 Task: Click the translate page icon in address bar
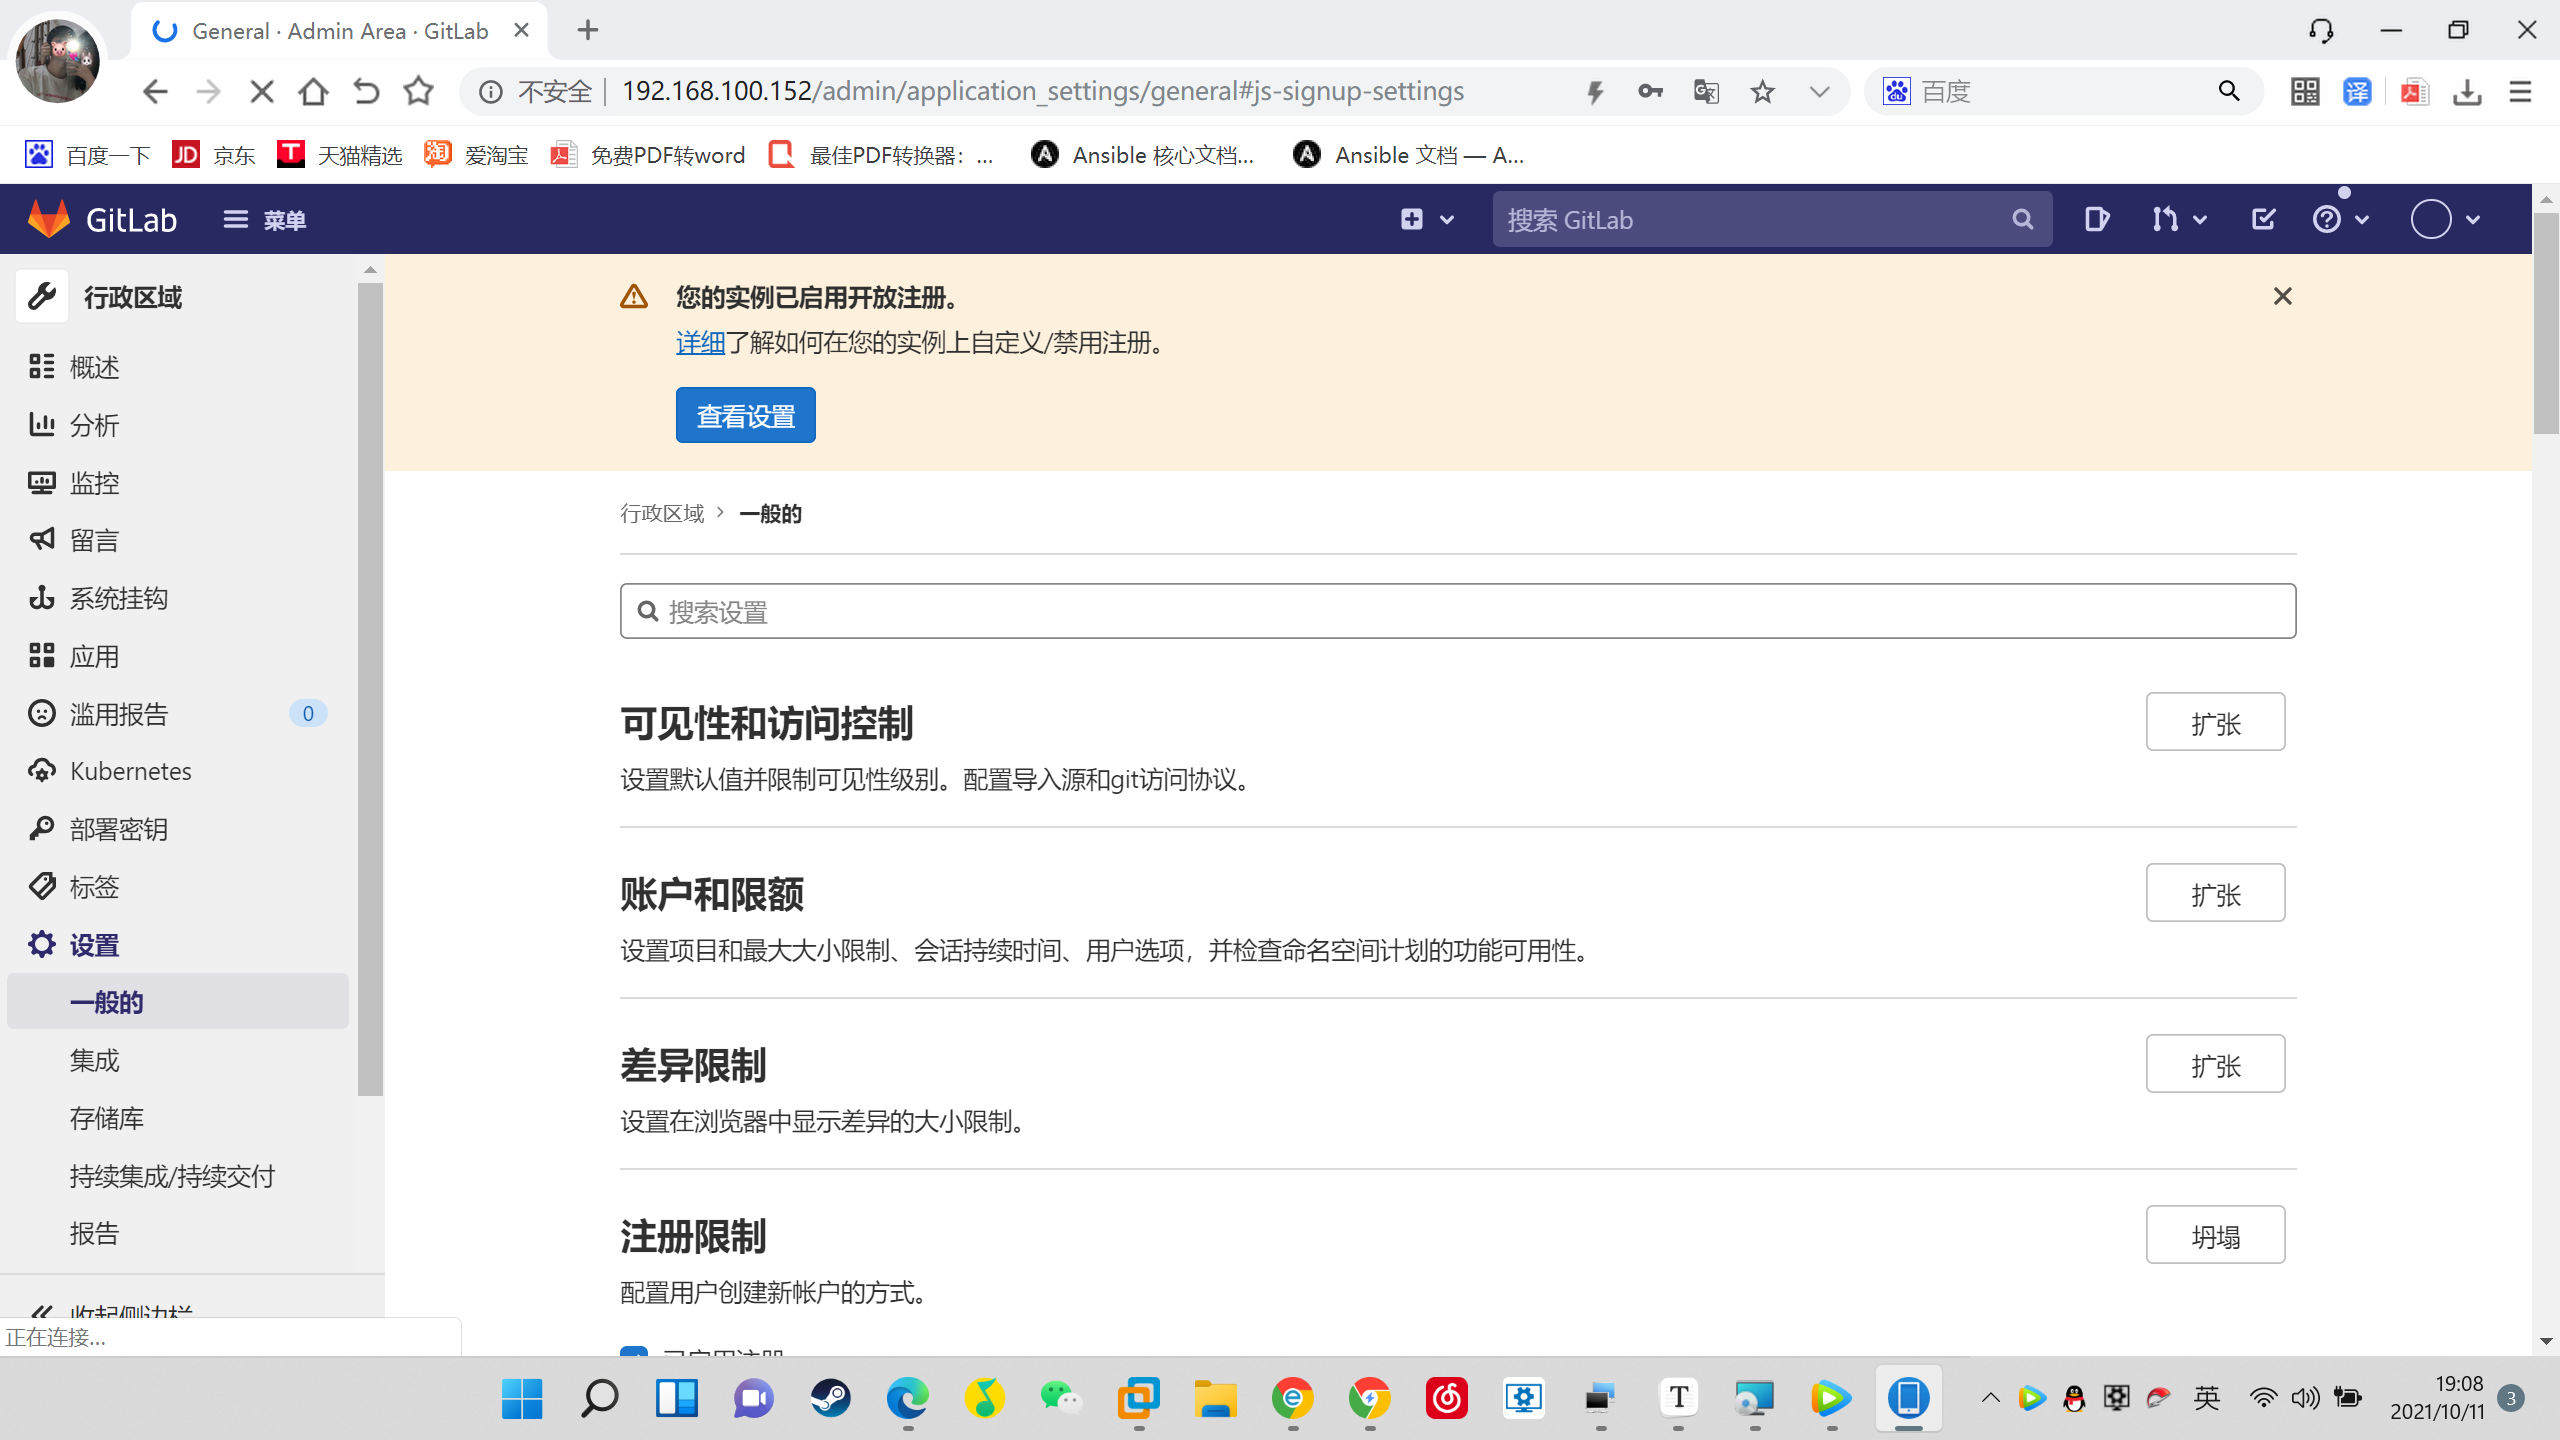tap(1706, 92)
